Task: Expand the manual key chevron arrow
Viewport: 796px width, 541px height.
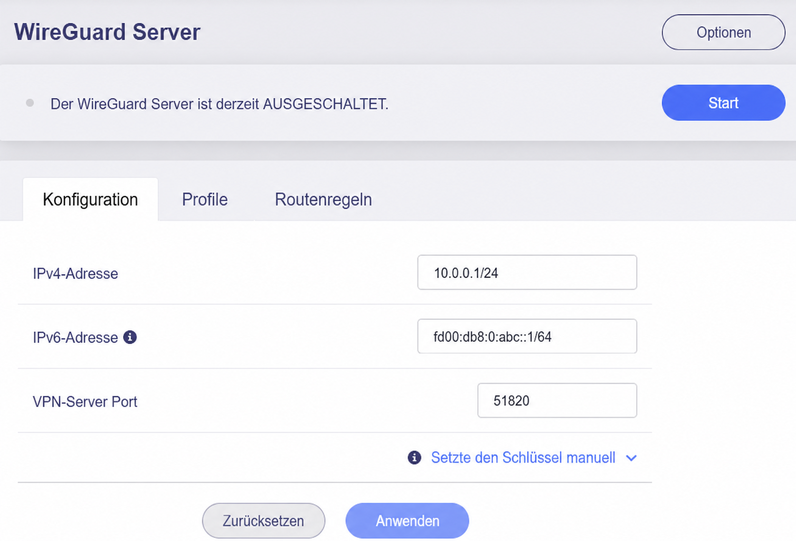Action: pos(631,458)
